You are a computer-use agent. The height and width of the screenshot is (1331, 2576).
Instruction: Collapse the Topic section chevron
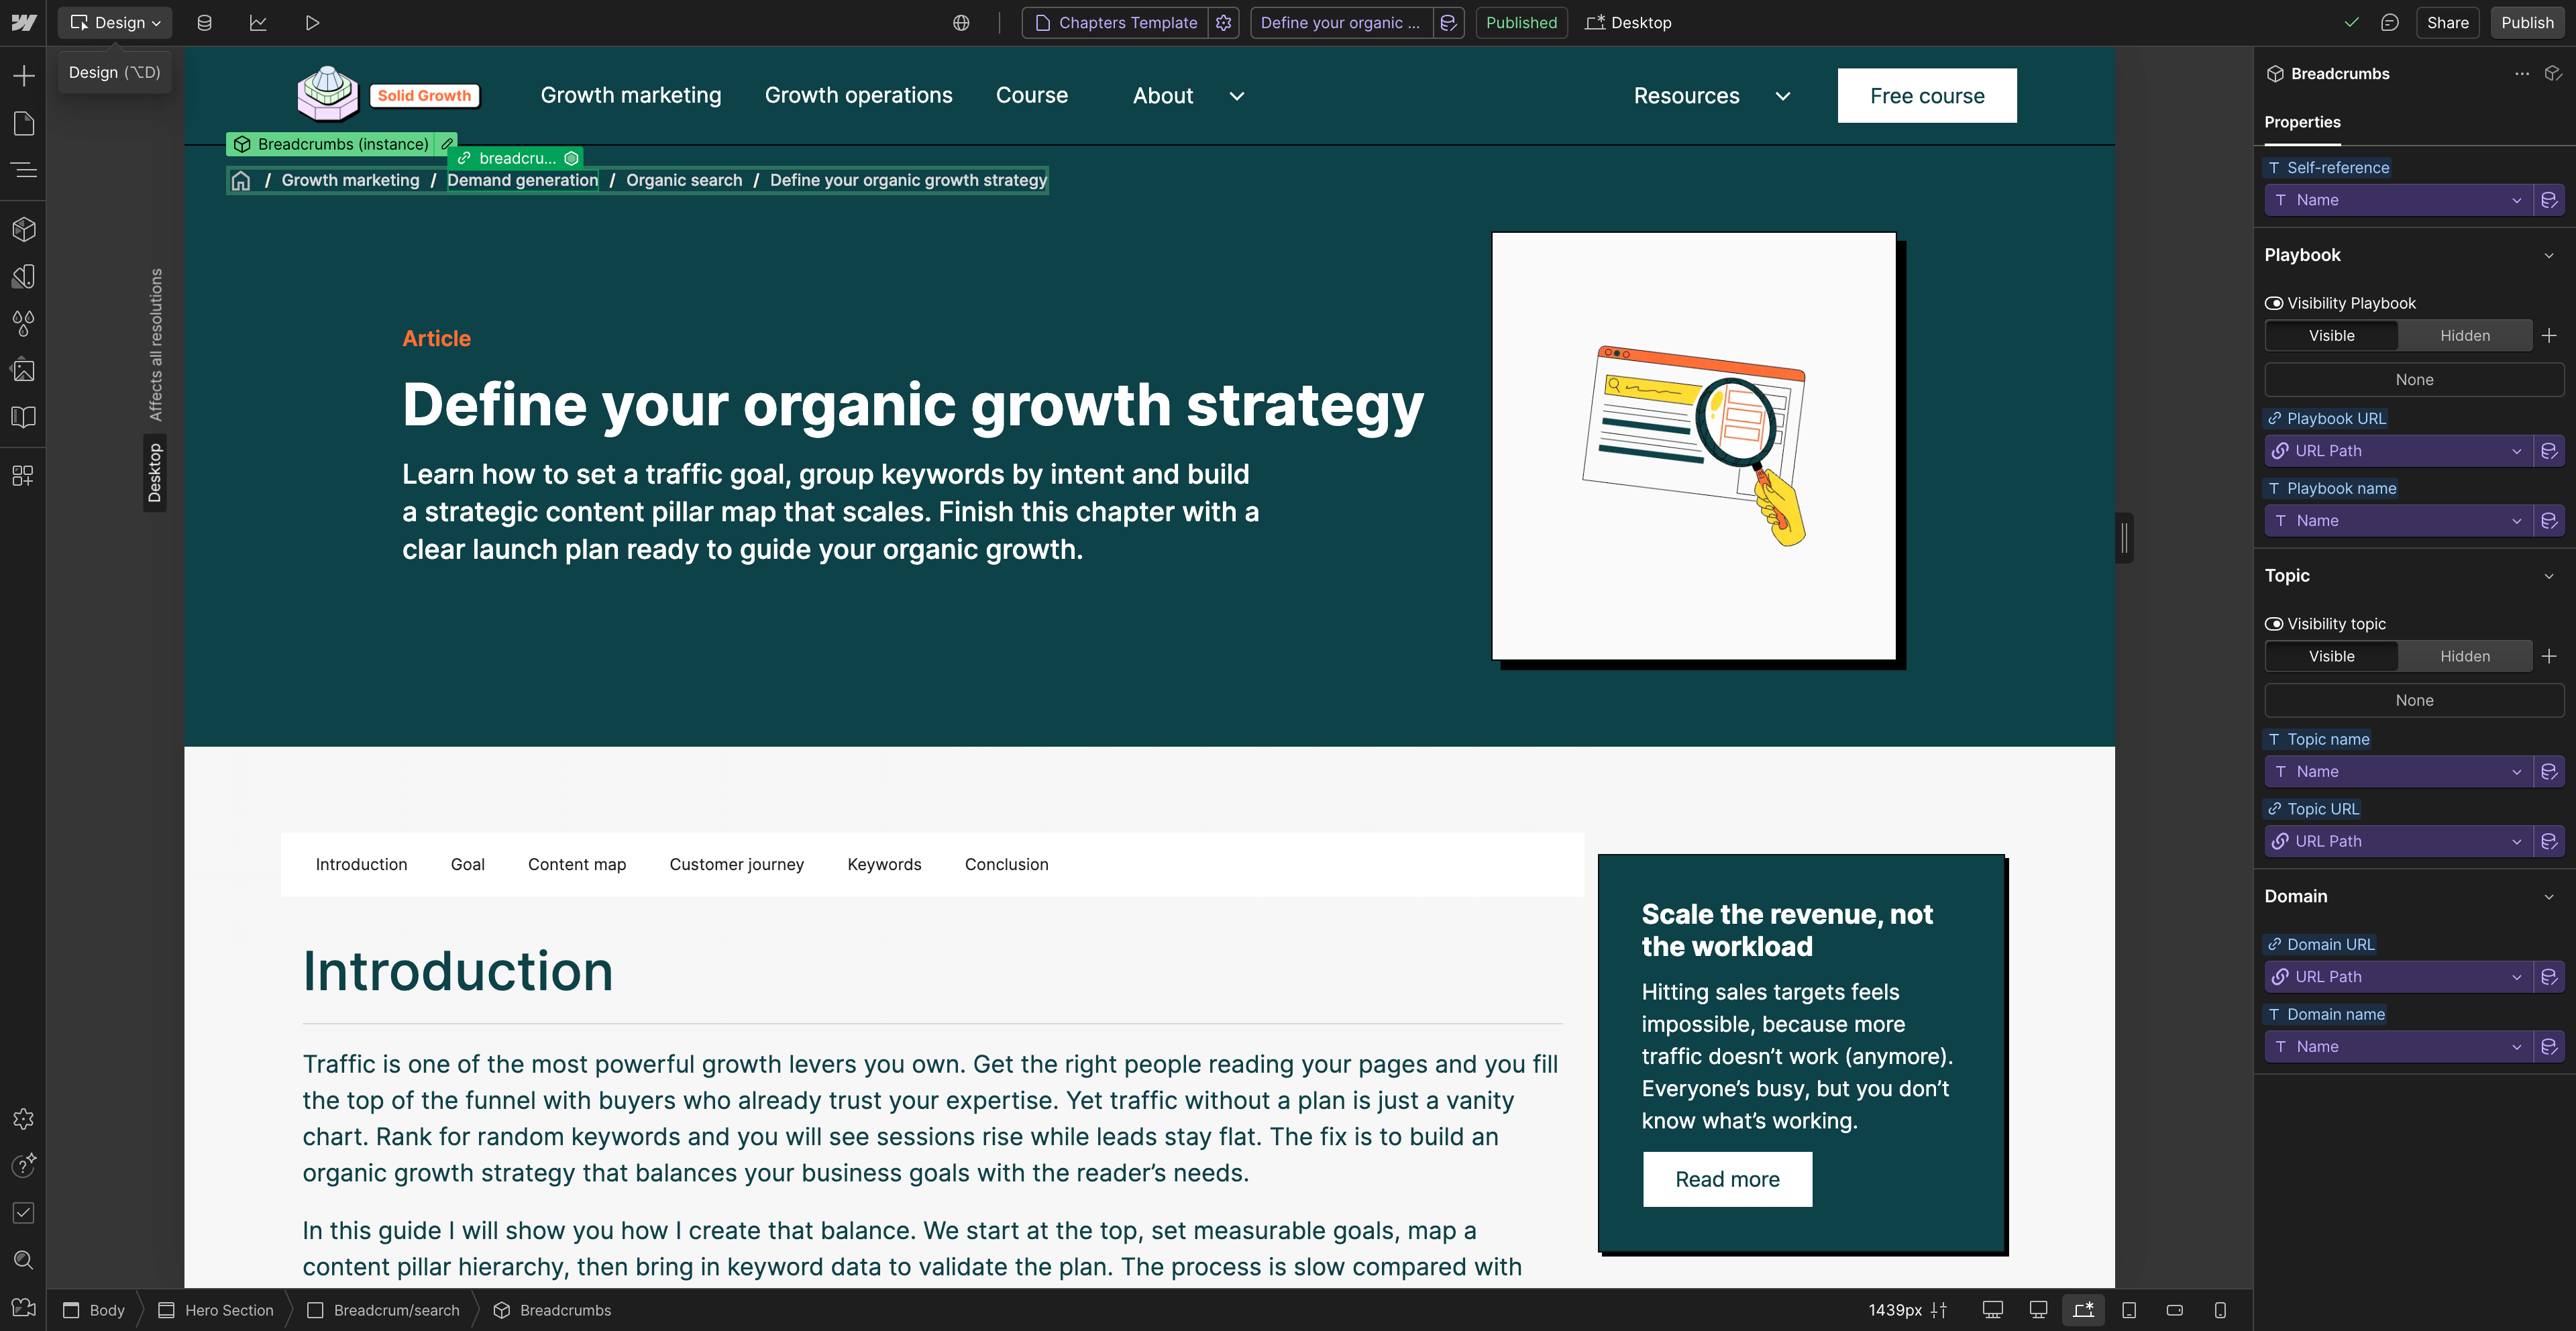[x=2548, y=576]
